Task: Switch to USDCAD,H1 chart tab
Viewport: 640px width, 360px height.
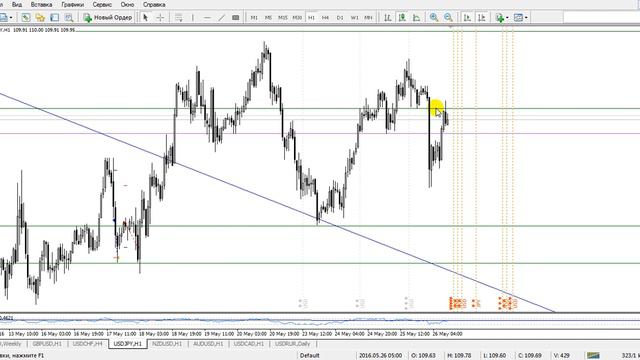Action: click(x=249, y=344)
